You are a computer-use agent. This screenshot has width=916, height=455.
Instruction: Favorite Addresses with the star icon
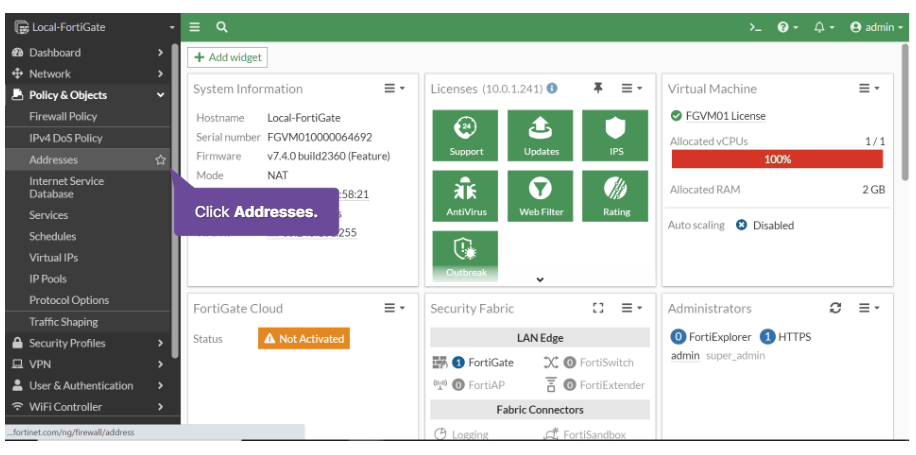(x=161, y=160)
